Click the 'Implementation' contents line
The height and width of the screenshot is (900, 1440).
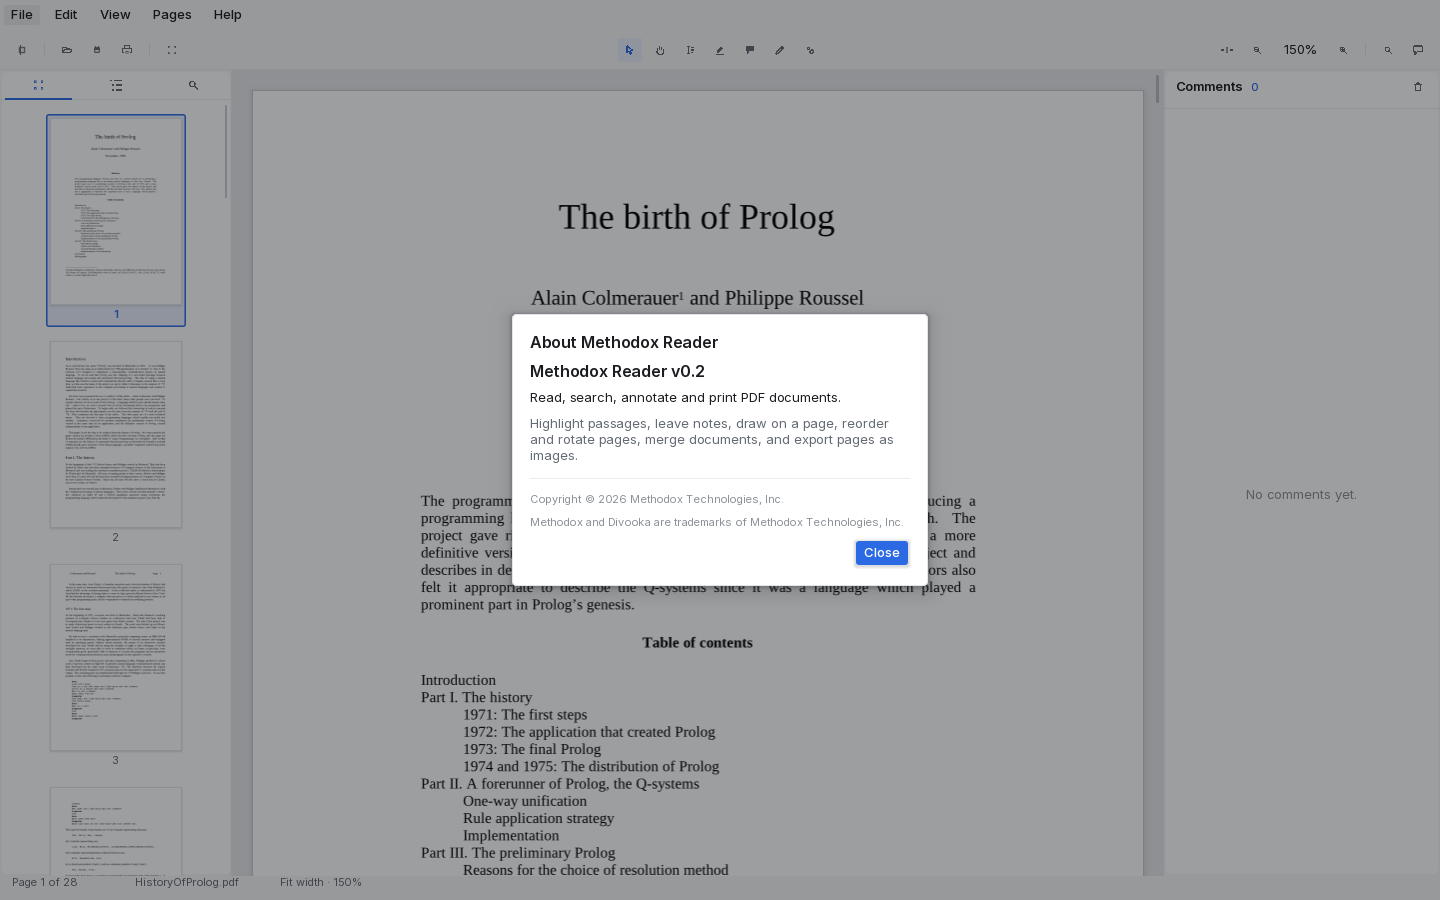(511, 836)
